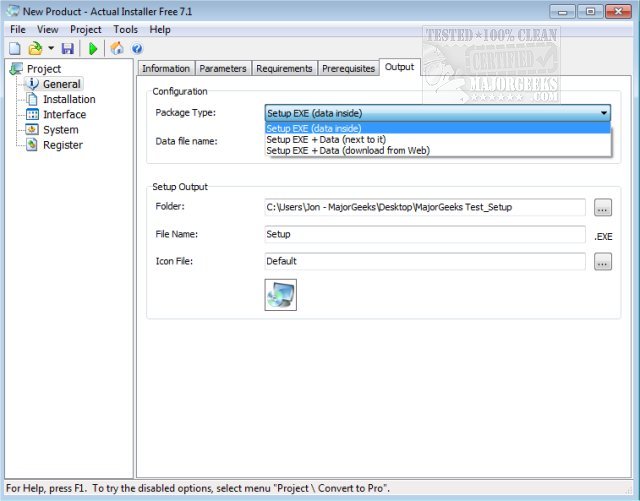
Task: Click the Installation page icon in tree
Action: [x=32, y=99]
